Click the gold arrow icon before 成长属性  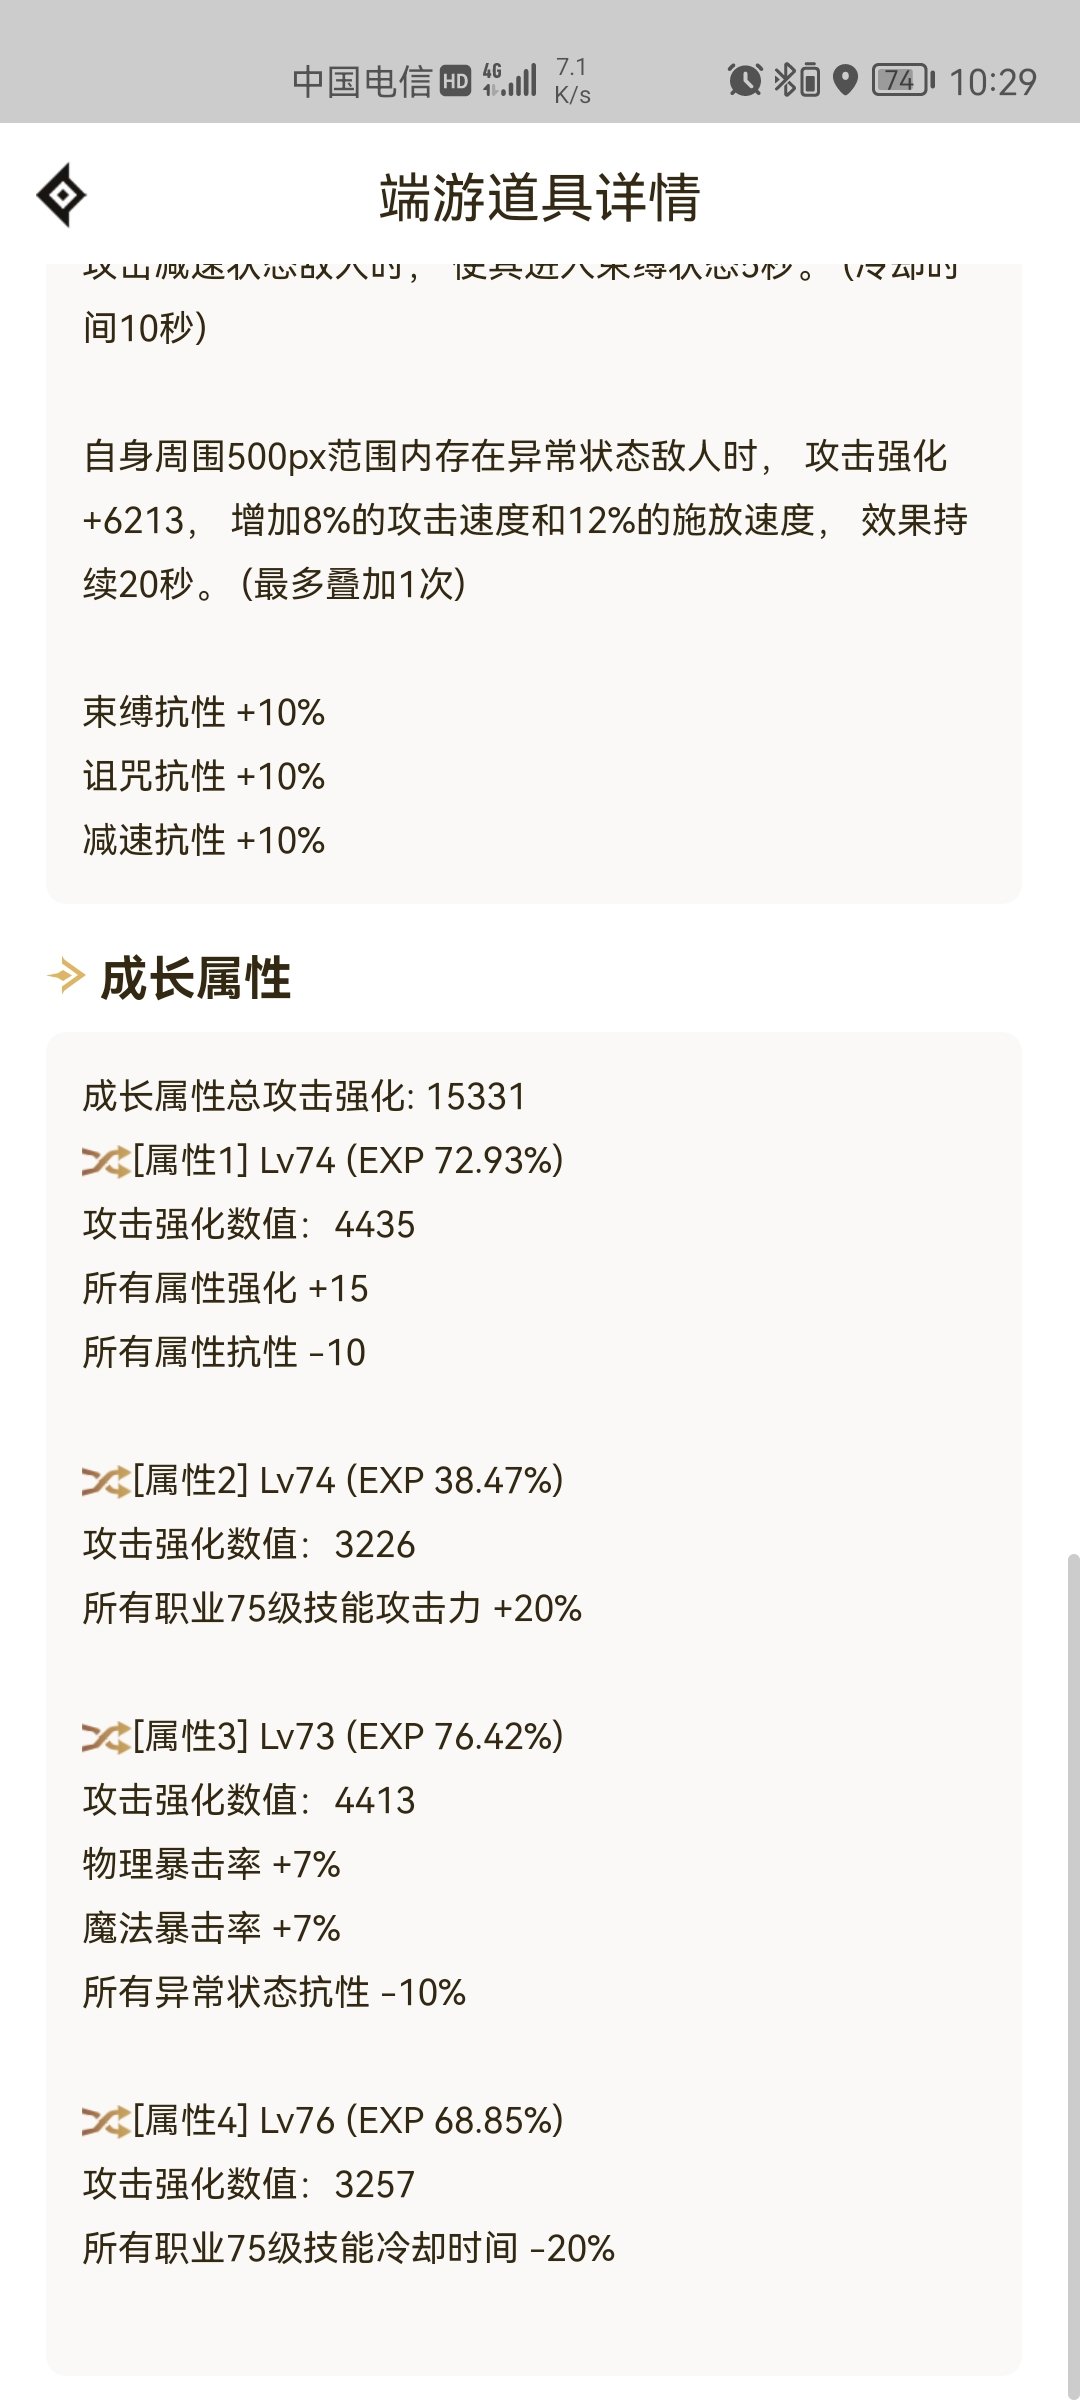pos(66,976)
